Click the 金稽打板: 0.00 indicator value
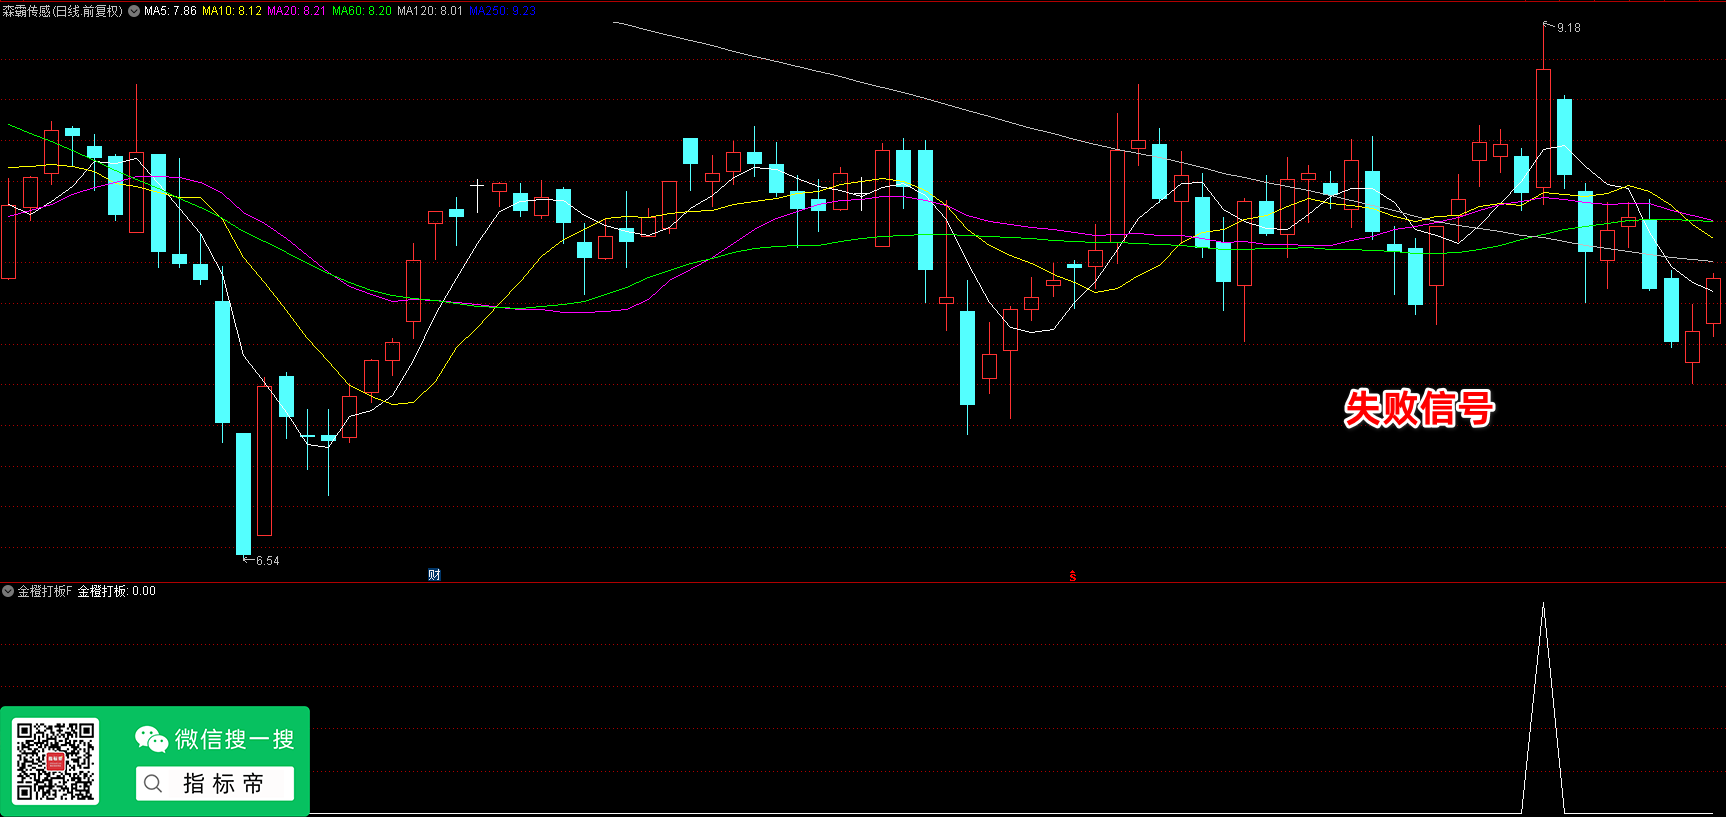Screen dimensions: 1726x817 [116, 591]
